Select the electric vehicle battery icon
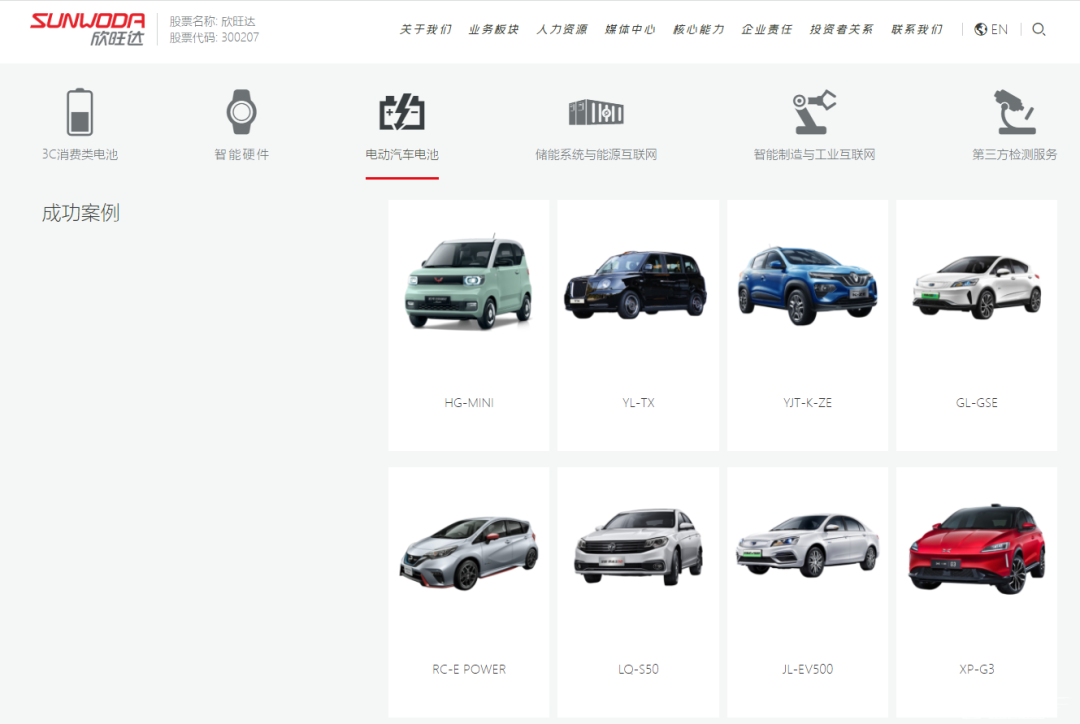The image size is (1080, 724). (x=402, y=112)
